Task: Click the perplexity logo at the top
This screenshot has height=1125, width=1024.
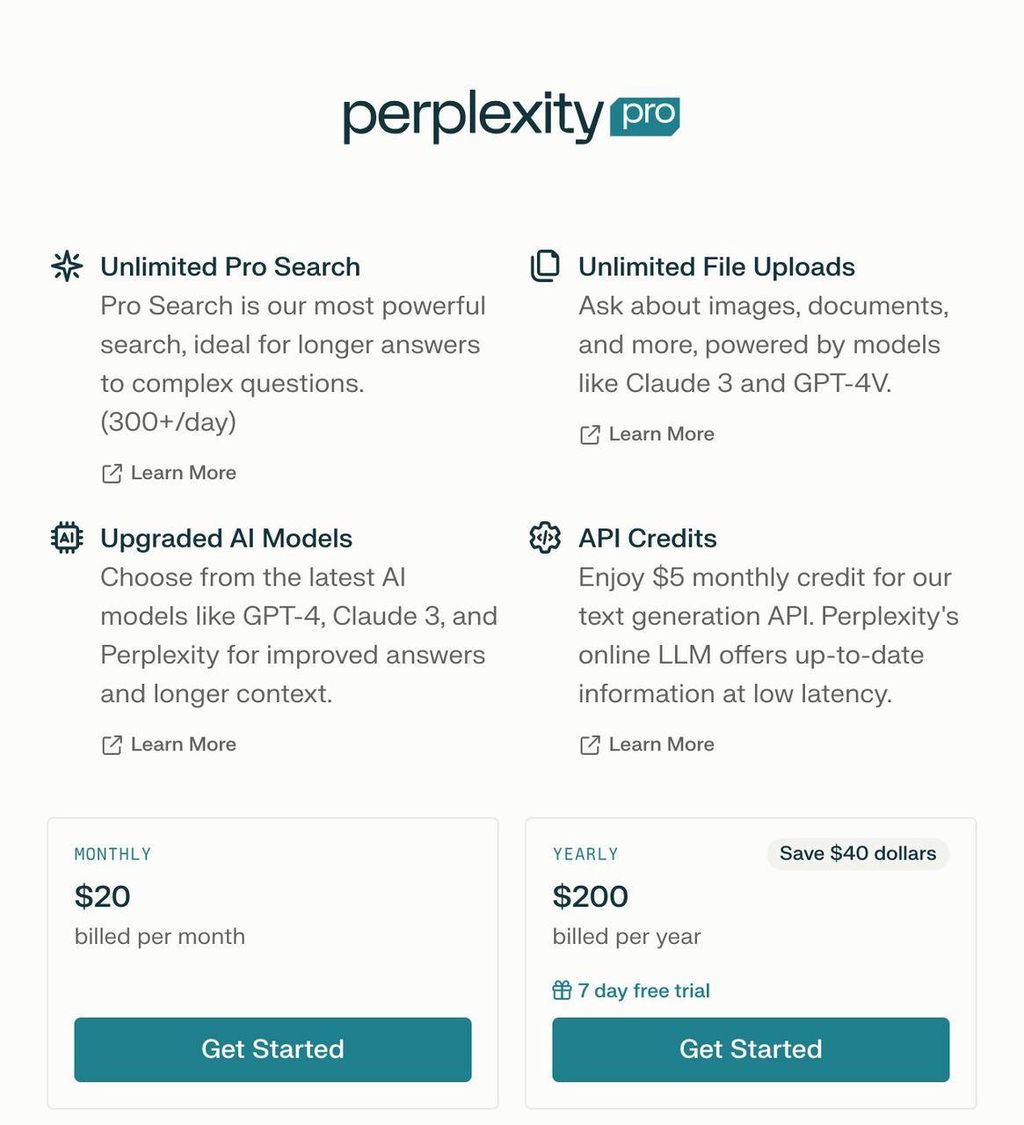Action: (x=474, y=116)
